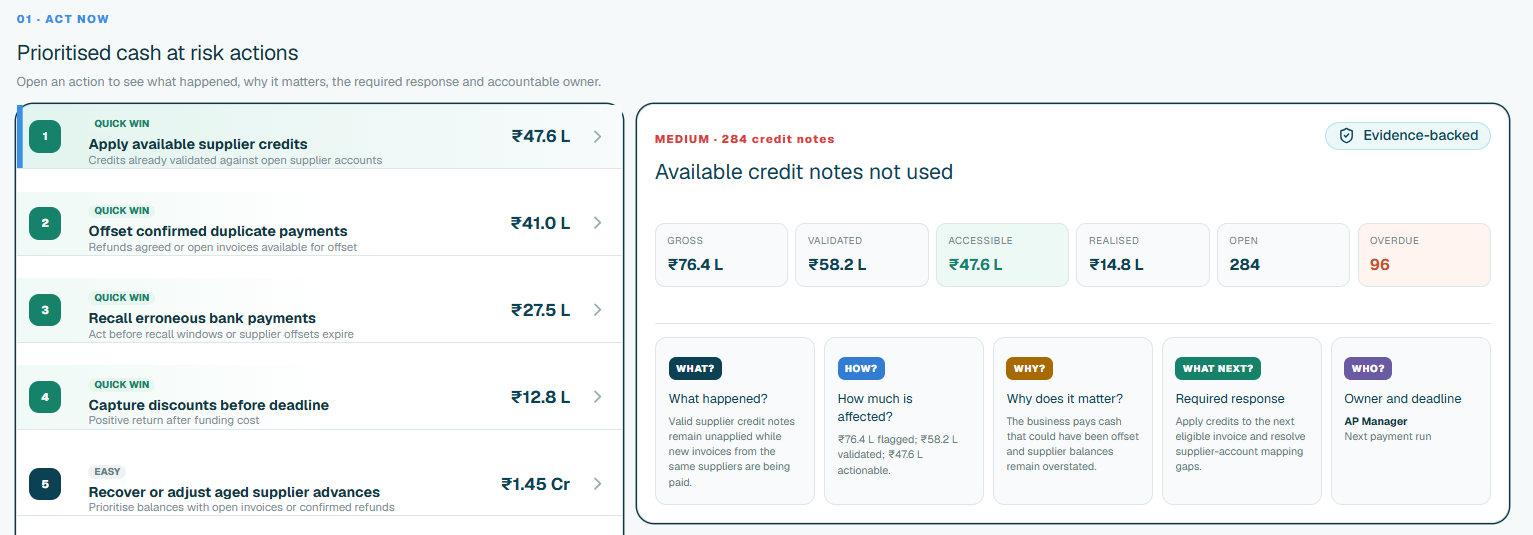Click QUICK WIN tag on bank payments row

point(122,298)
